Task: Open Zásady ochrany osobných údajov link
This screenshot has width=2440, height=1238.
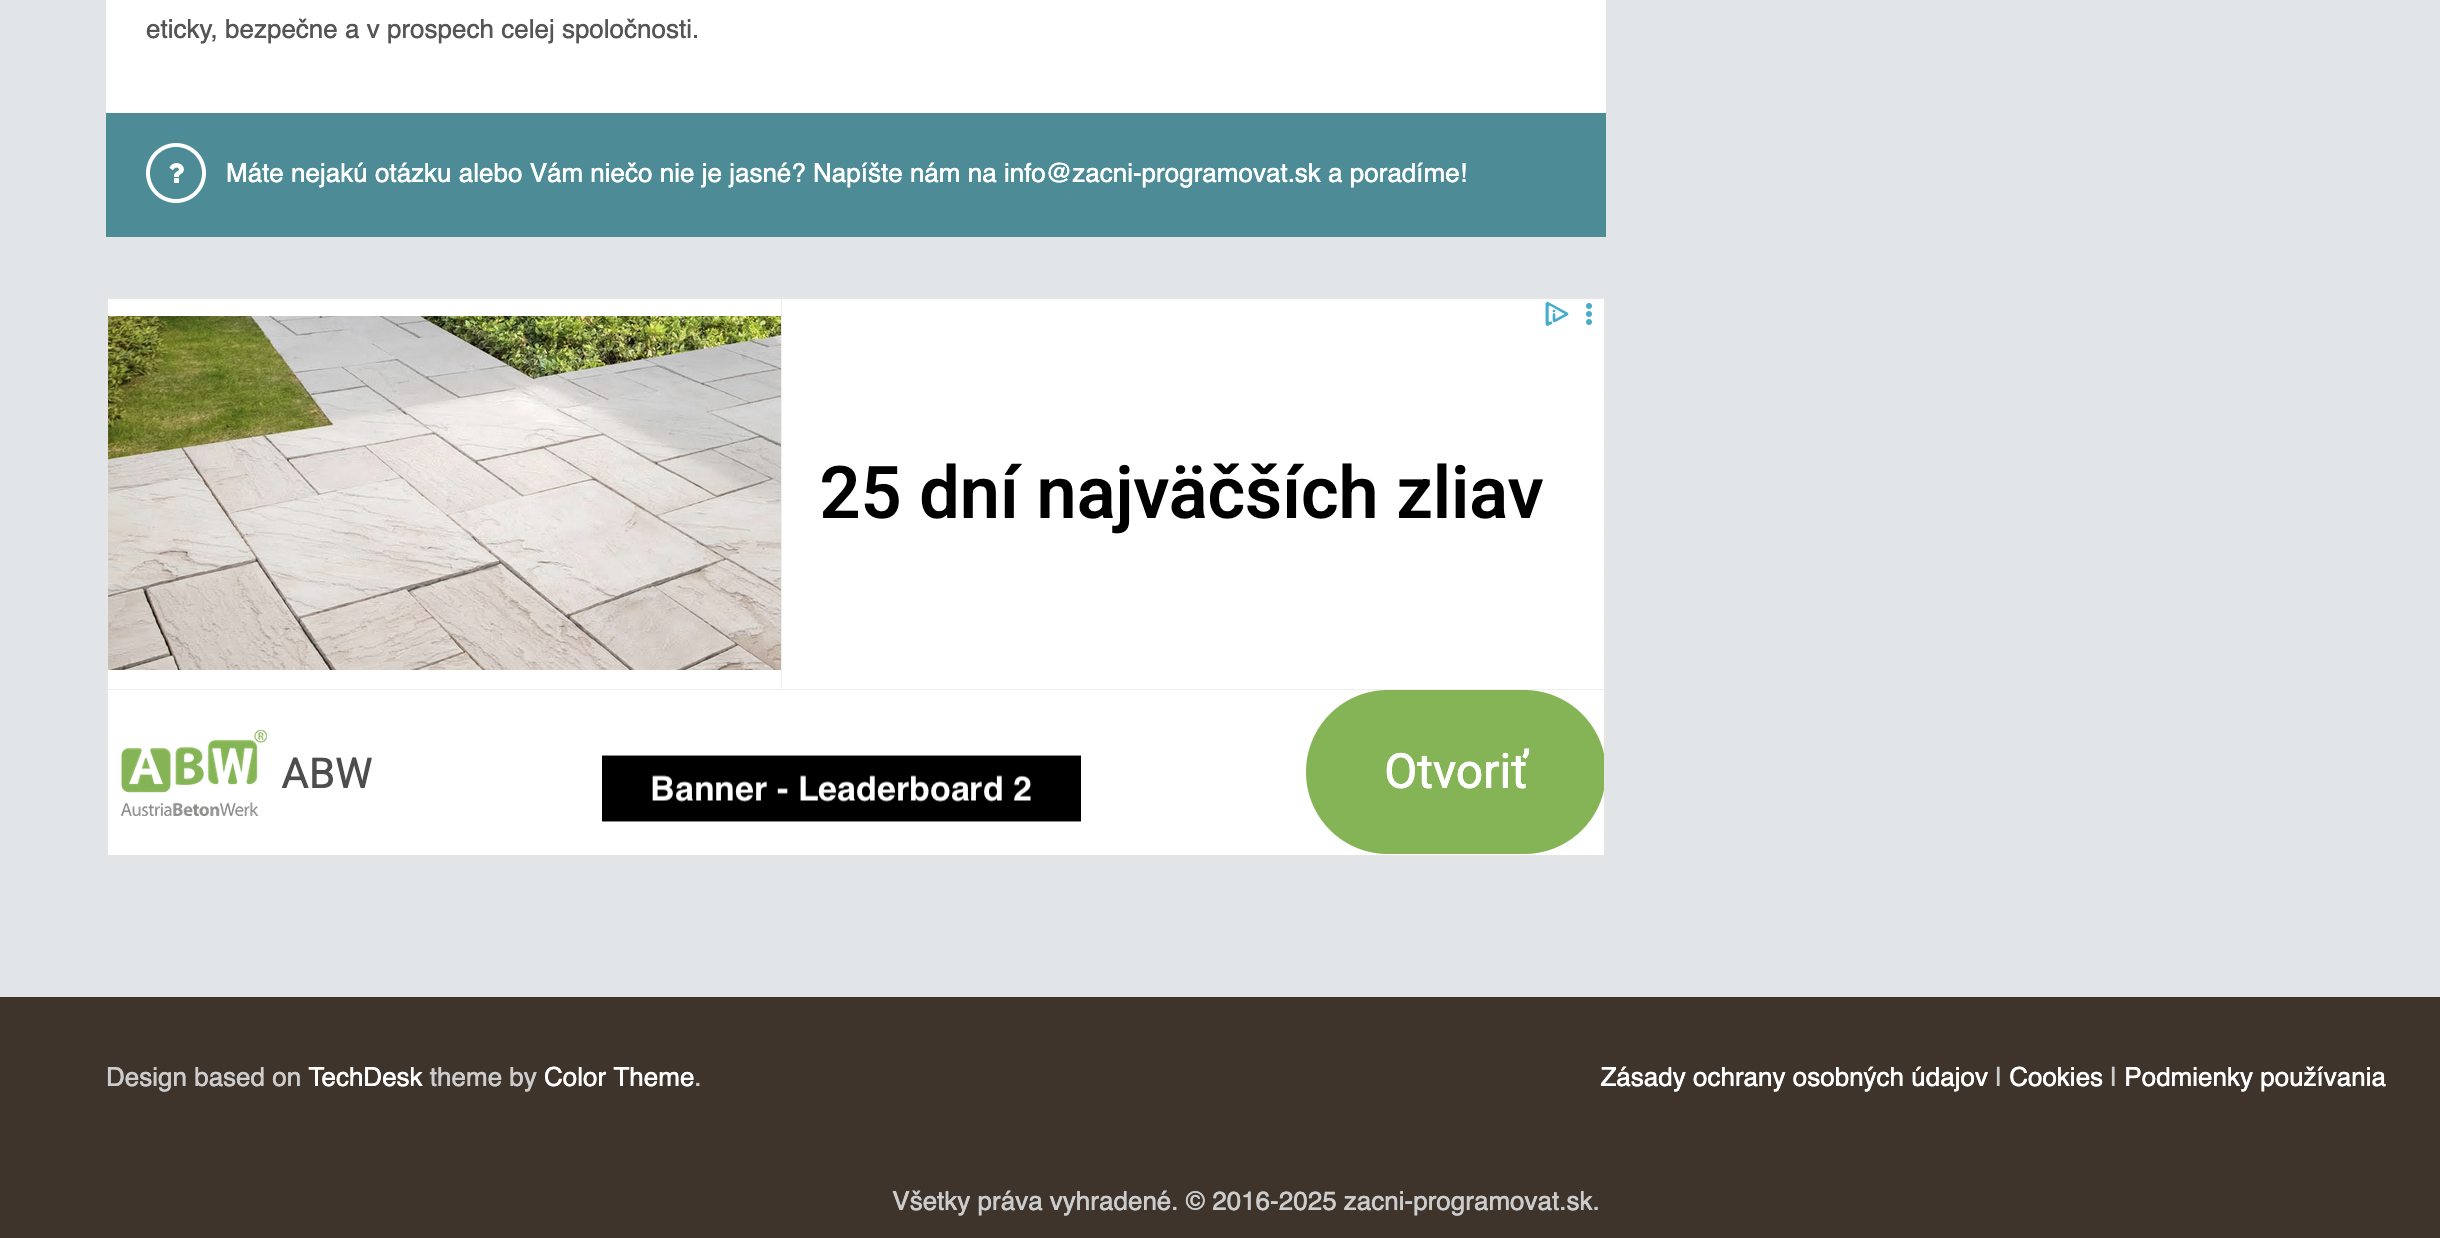Action: coord(1793,1077)
